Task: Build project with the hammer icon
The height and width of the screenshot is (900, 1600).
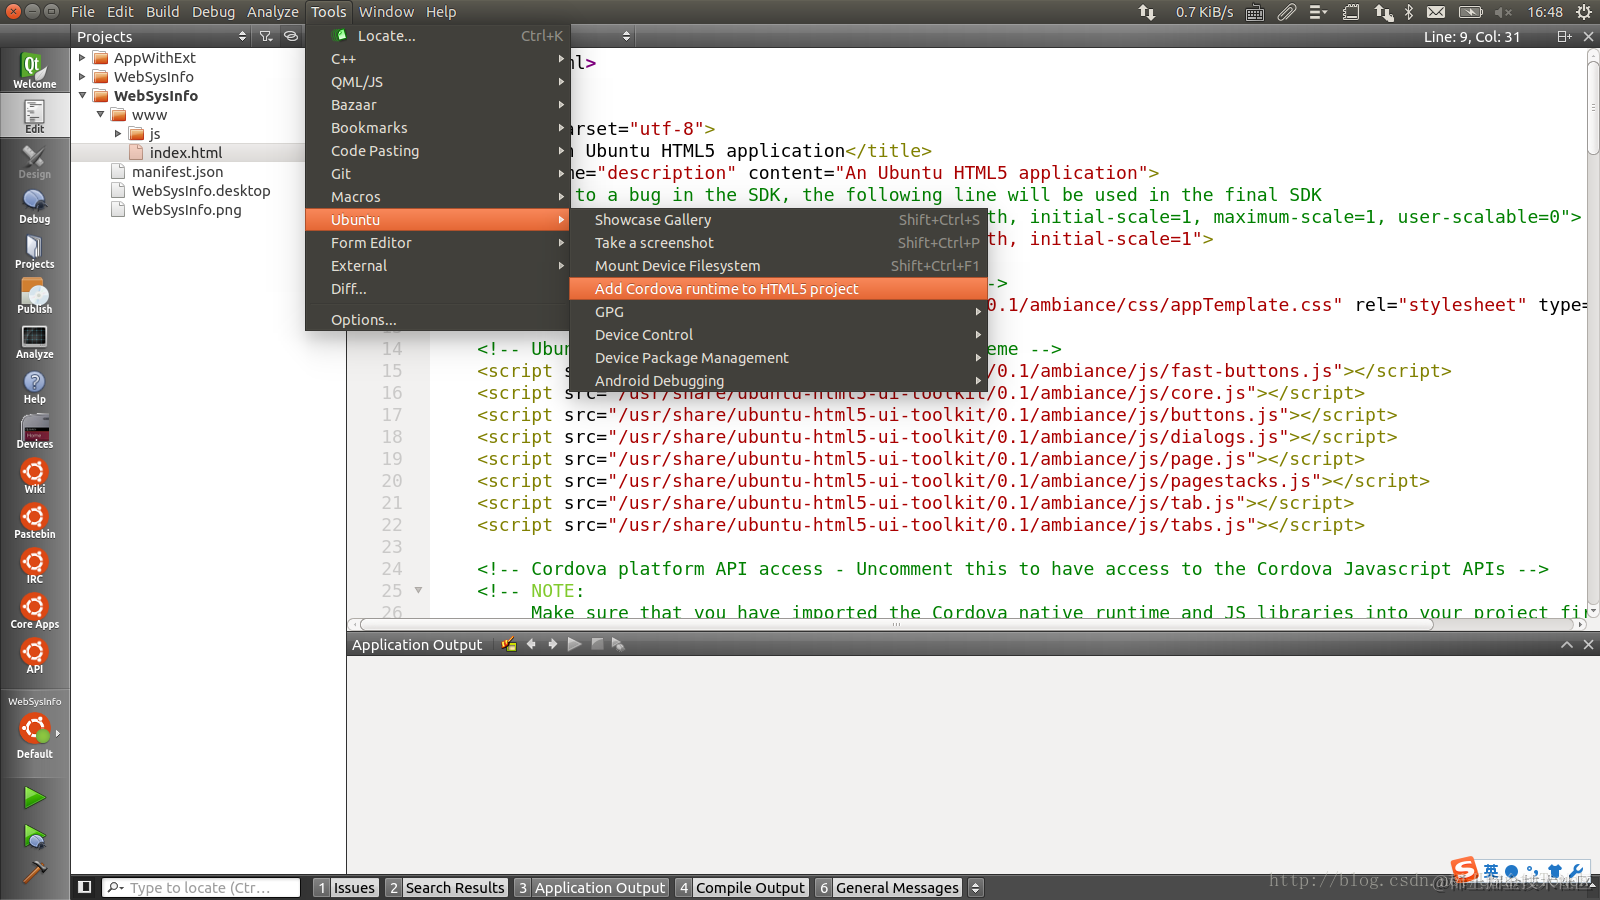Action: (x=35, y=872)
